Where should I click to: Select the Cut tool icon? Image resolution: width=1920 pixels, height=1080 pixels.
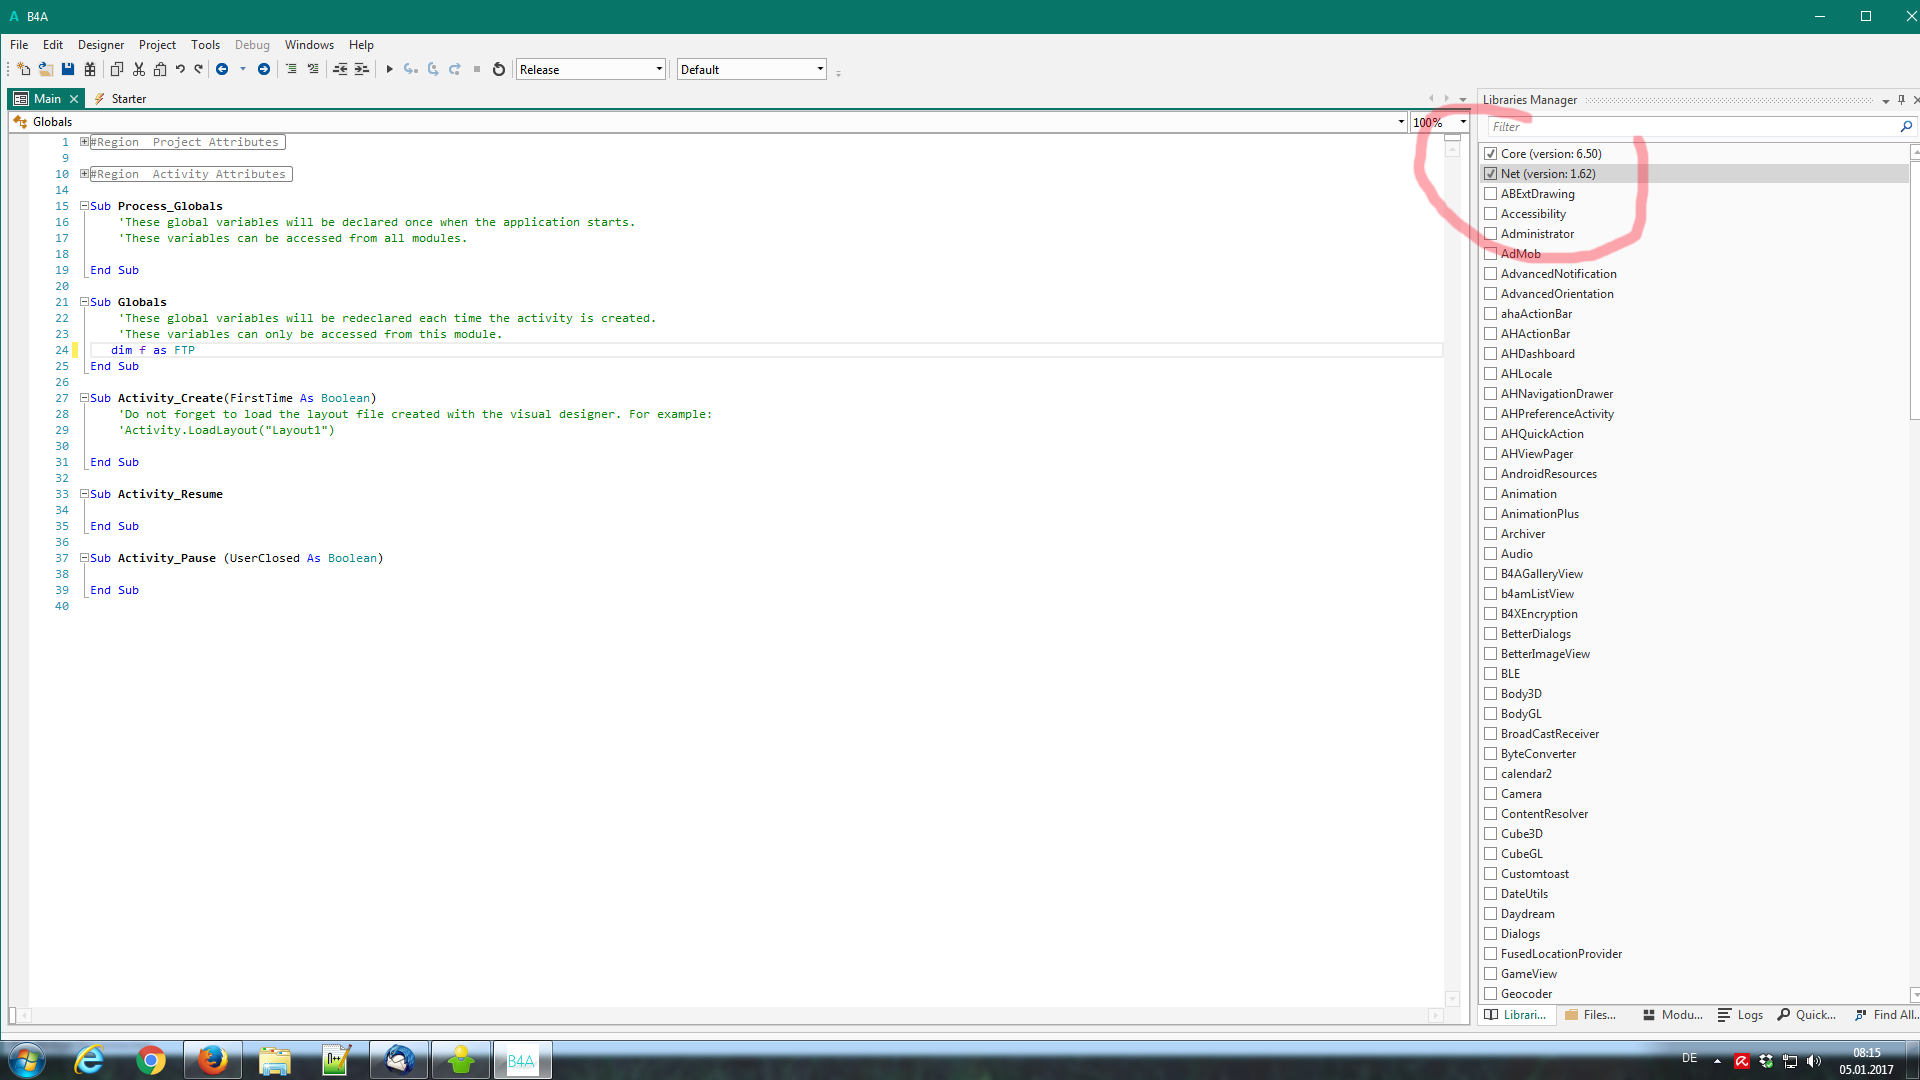pos(138,69)
